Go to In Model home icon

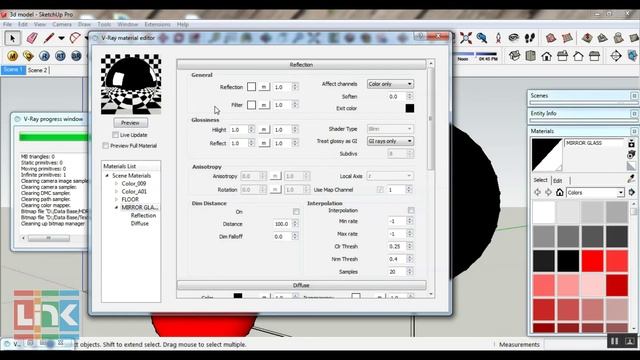tap(560, 192)
